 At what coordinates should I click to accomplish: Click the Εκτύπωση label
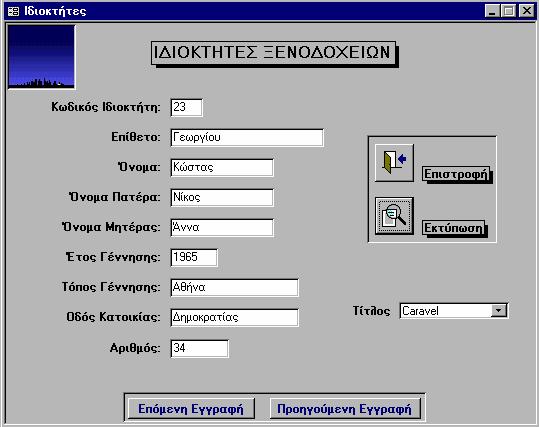coord(453,228)
